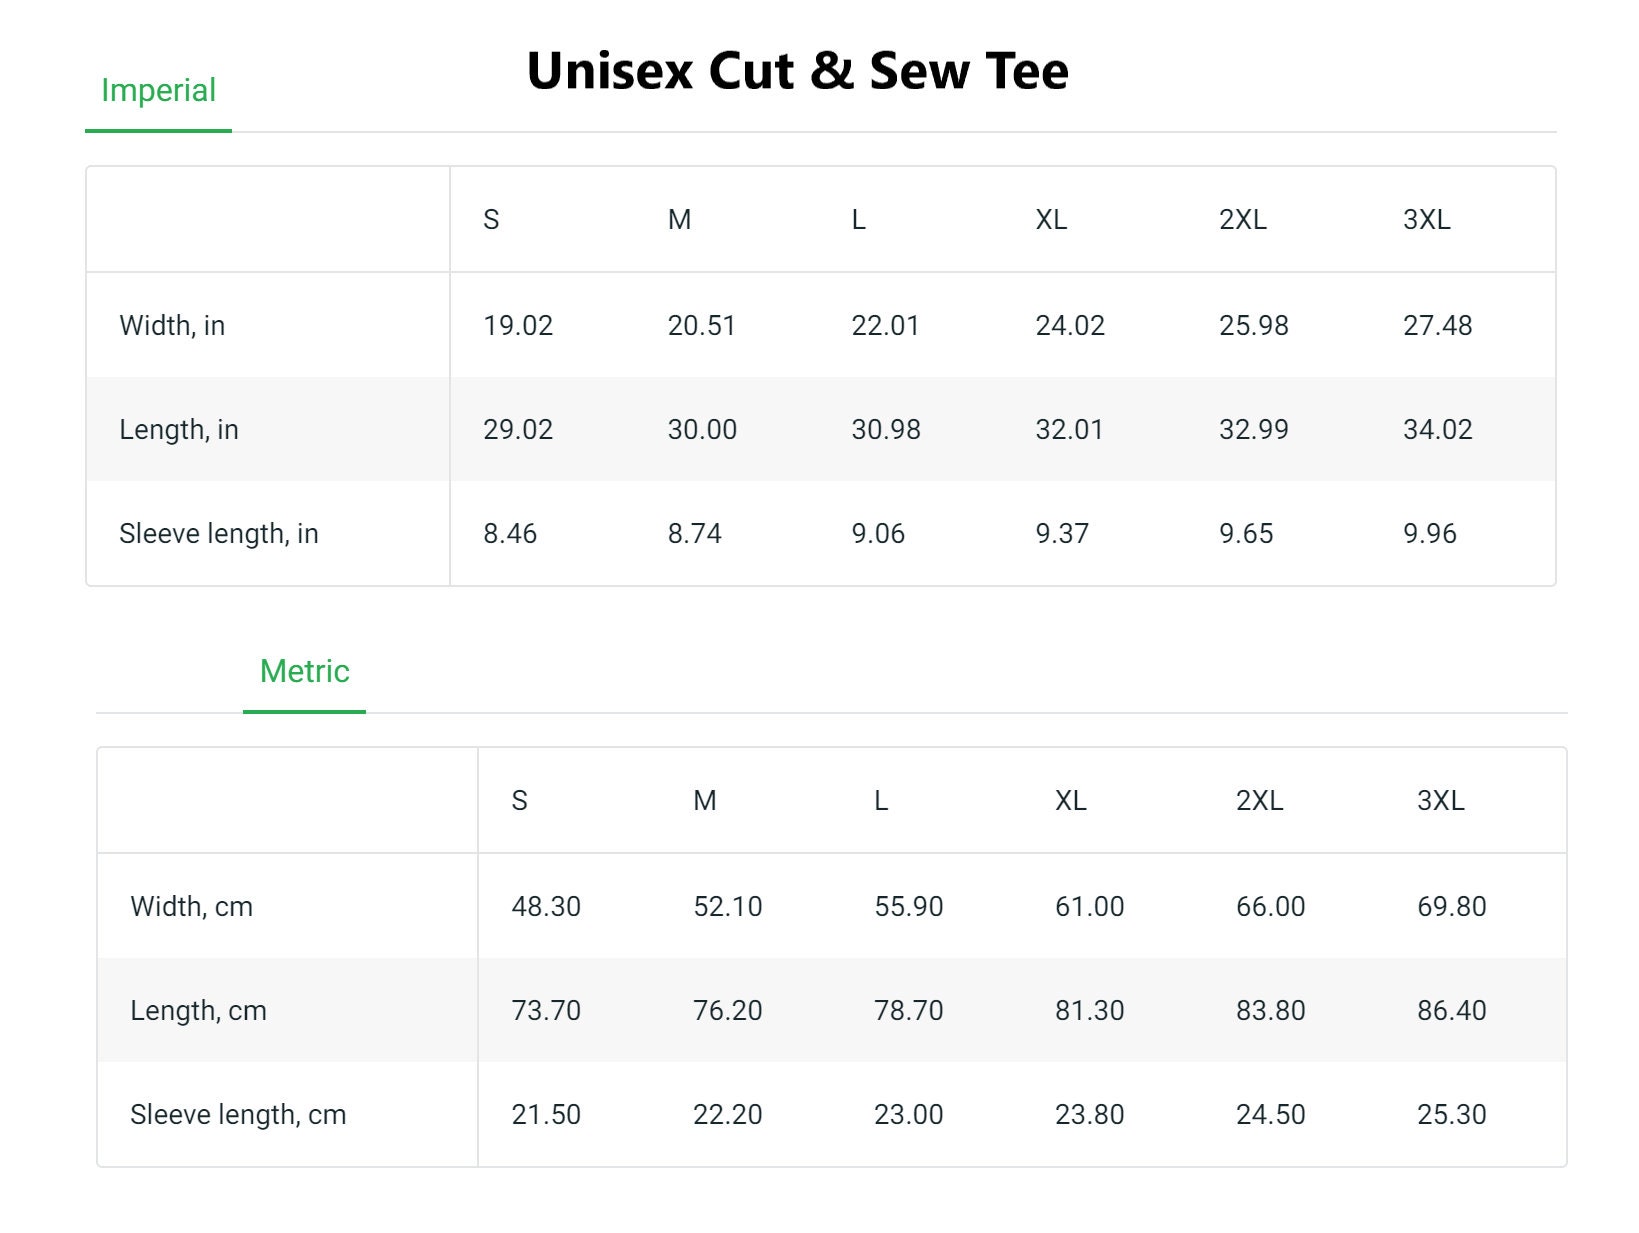Select the 61.00 width cell

pos(1089,907)
